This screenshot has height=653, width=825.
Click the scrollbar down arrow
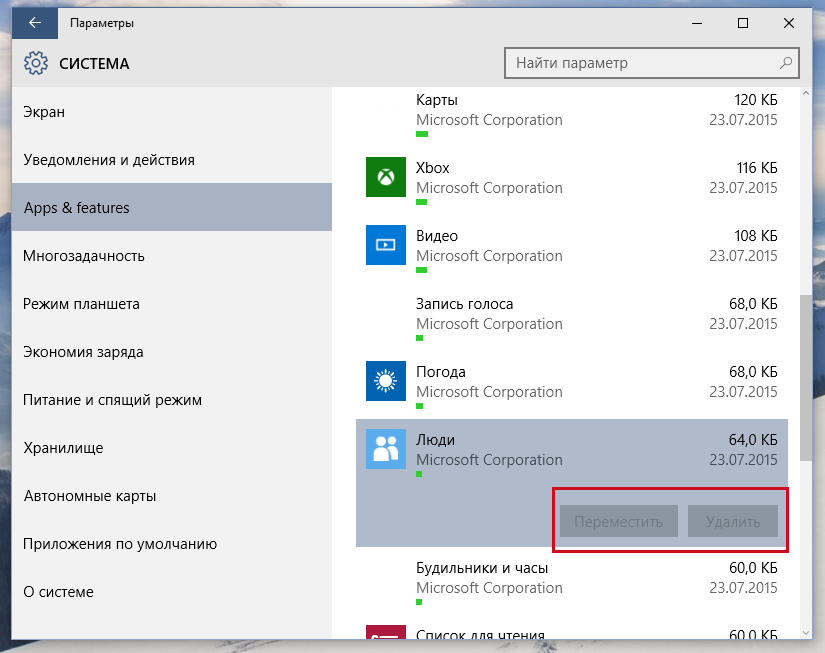coord(806,633)
